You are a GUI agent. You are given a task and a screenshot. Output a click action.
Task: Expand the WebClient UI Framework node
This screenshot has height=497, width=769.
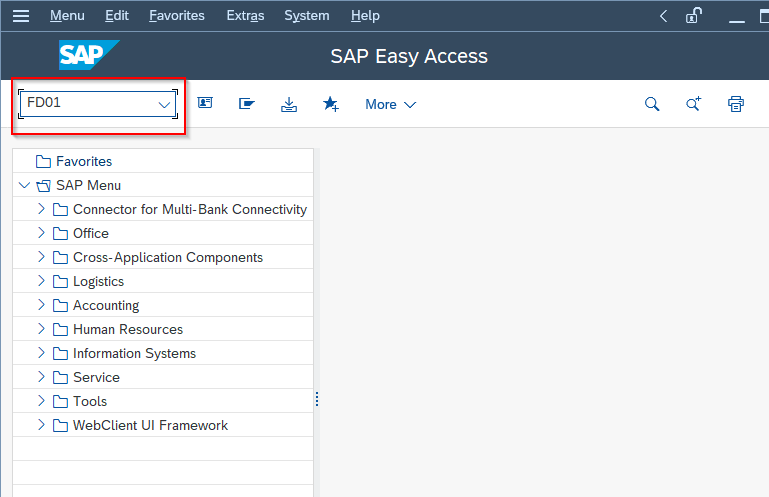(x=41, y=425)
